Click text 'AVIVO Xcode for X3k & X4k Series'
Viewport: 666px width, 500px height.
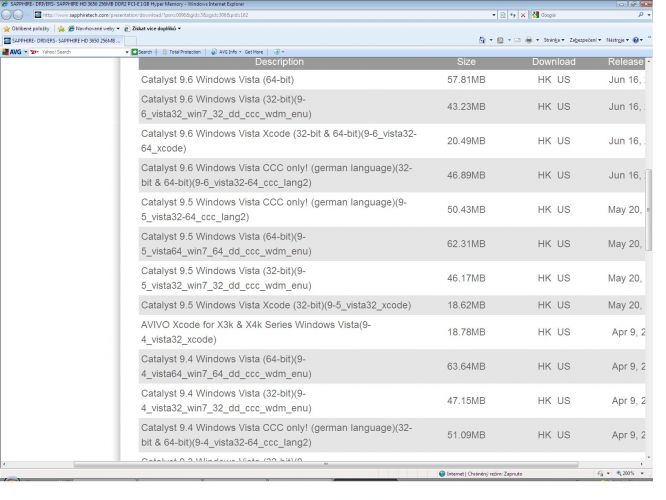(216, 325)
